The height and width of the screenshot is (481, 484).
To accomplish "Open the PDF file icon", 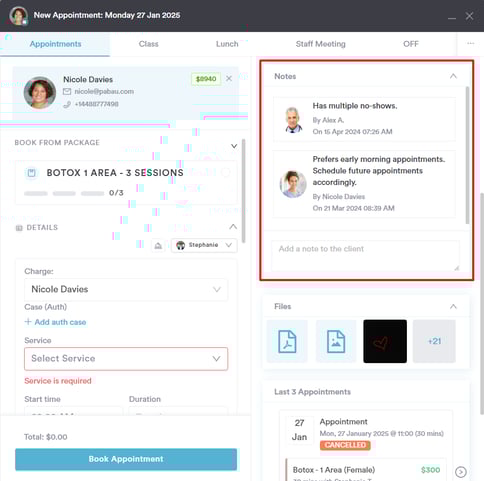I will pos(287,341).
